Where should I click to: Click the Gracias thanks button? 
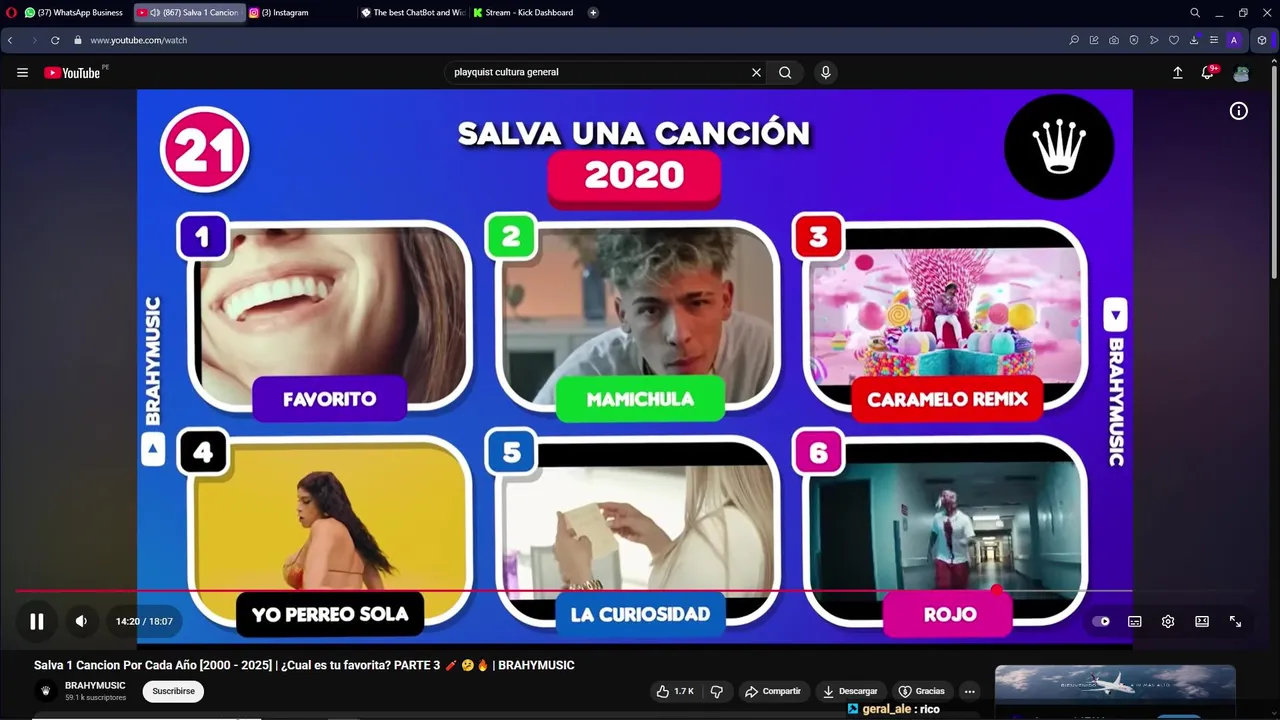pyautogui.click(x=922, y=691)
